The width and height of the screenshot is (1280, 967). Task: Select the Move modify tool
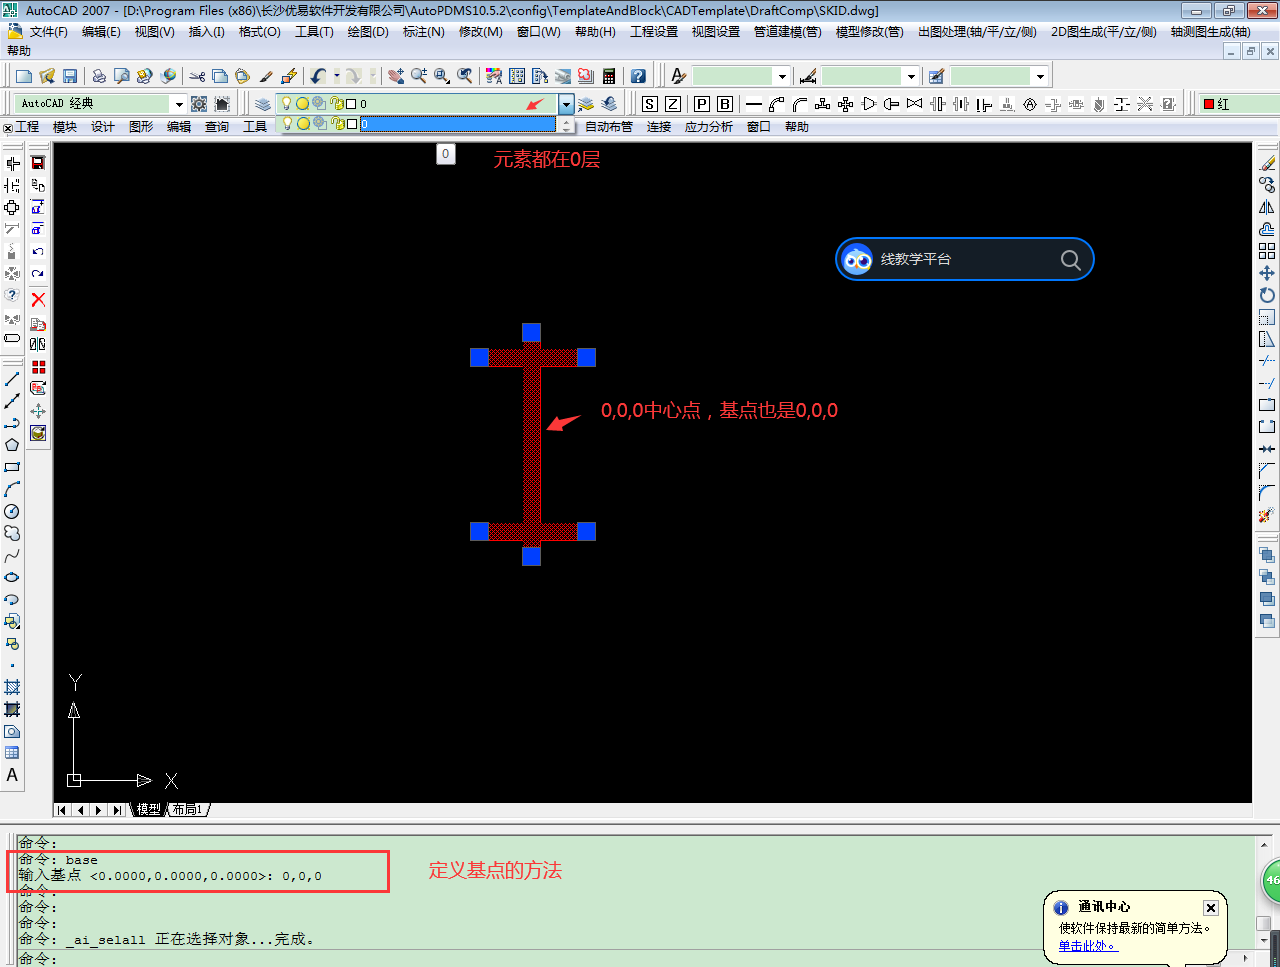(x=1267, y=273)
